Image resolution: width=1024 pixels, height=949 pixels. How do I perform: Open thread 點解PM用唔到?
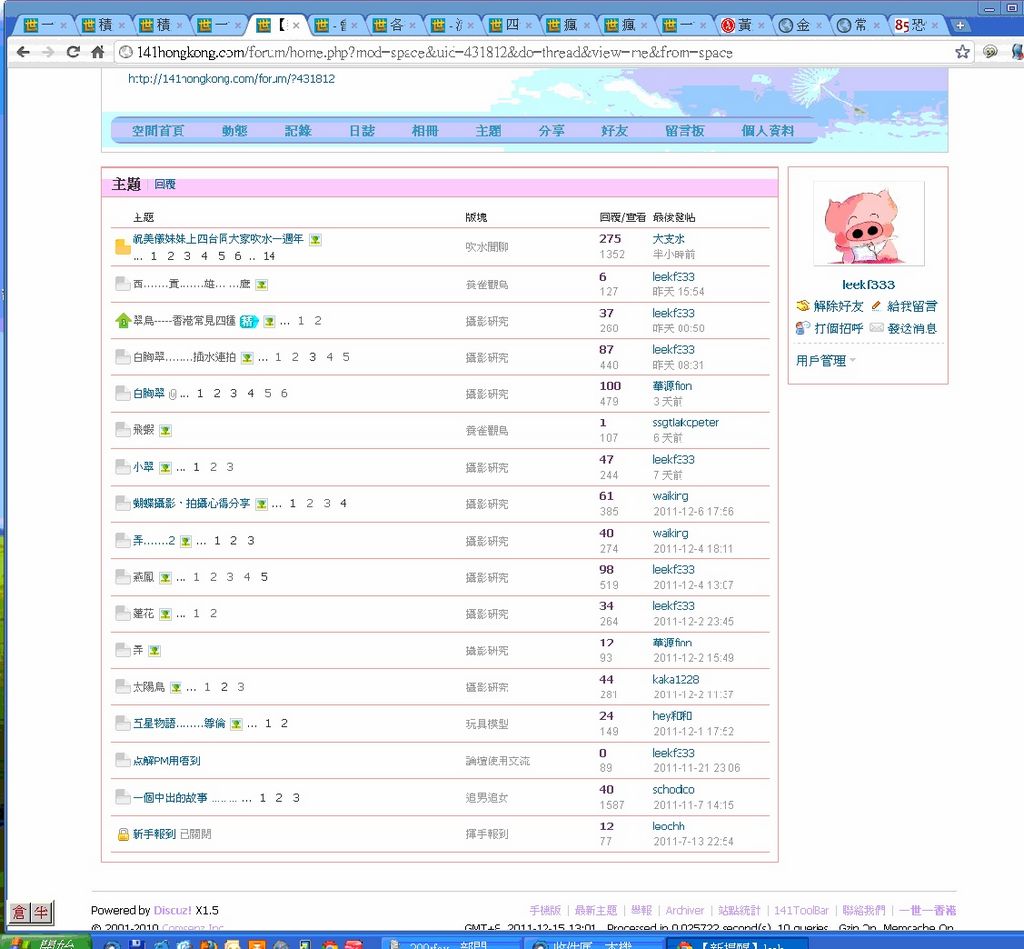(166, 761)
